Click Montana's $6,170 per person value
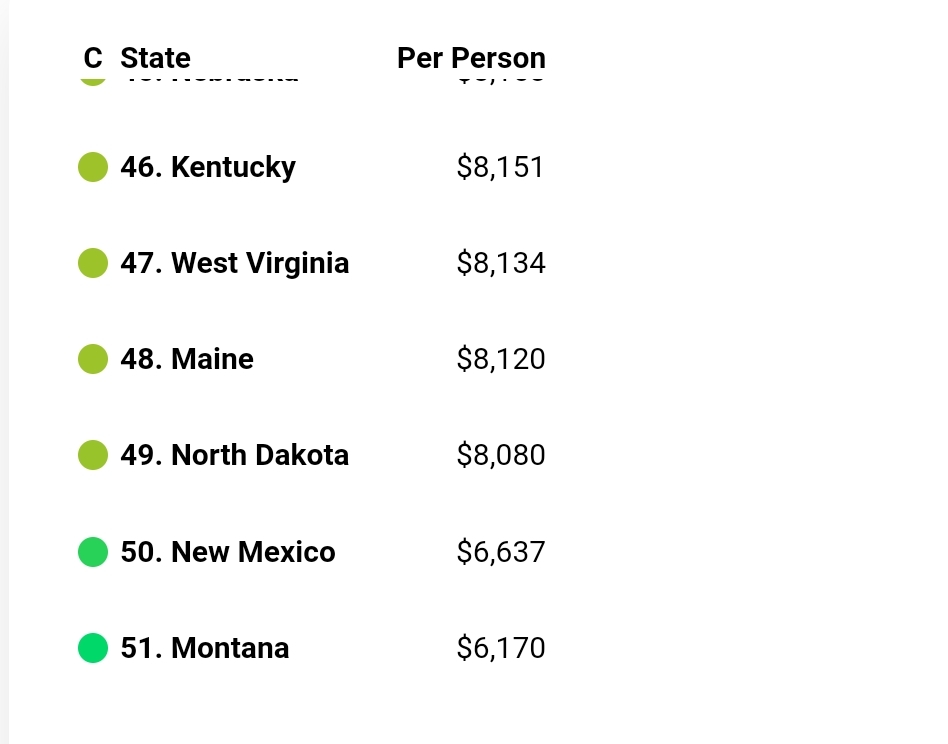 click(500, 648)
